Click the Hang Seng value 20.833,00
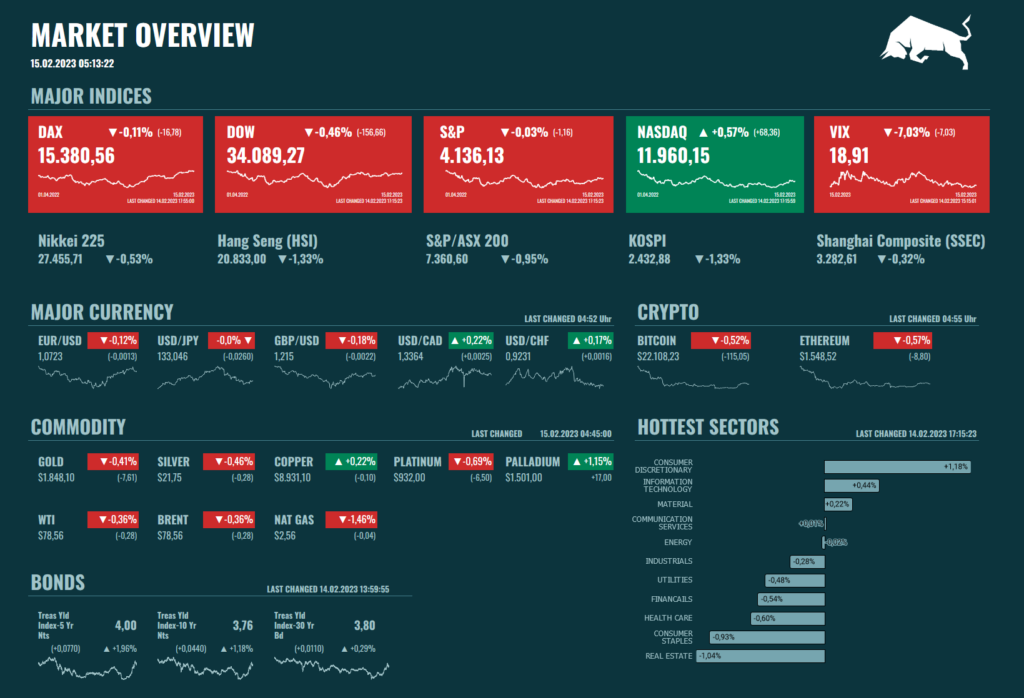 pyautogui.click(x=242, y=259)
